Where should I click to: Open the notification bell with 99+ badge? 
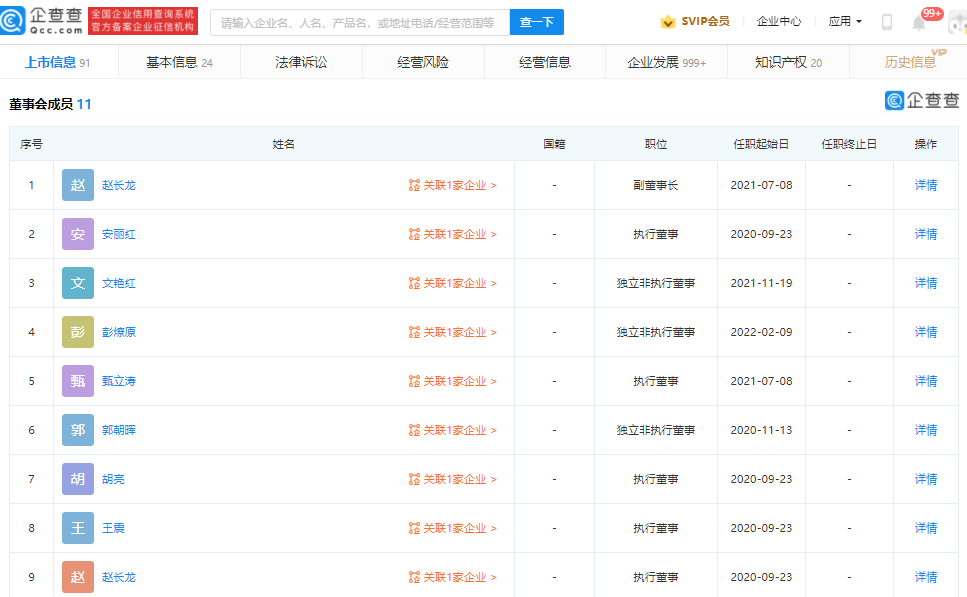pyautogui.click(x=919, y=22)
